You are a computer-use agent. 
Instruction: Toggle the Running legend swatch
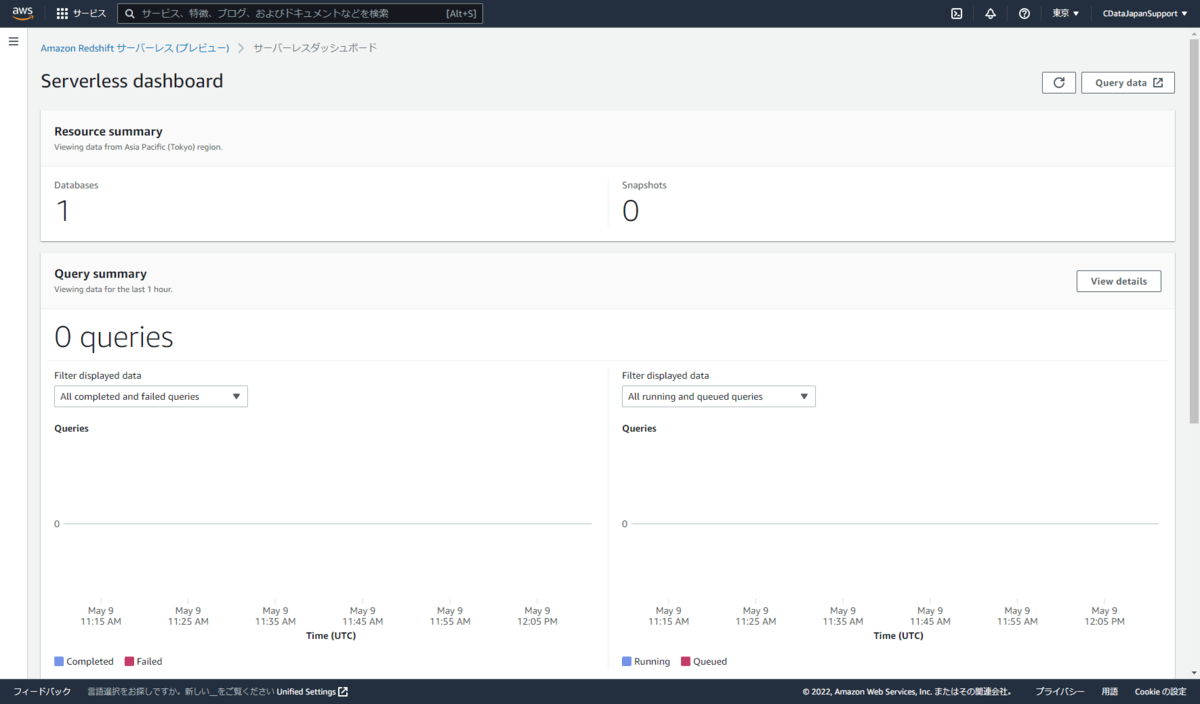click(627, 661)
